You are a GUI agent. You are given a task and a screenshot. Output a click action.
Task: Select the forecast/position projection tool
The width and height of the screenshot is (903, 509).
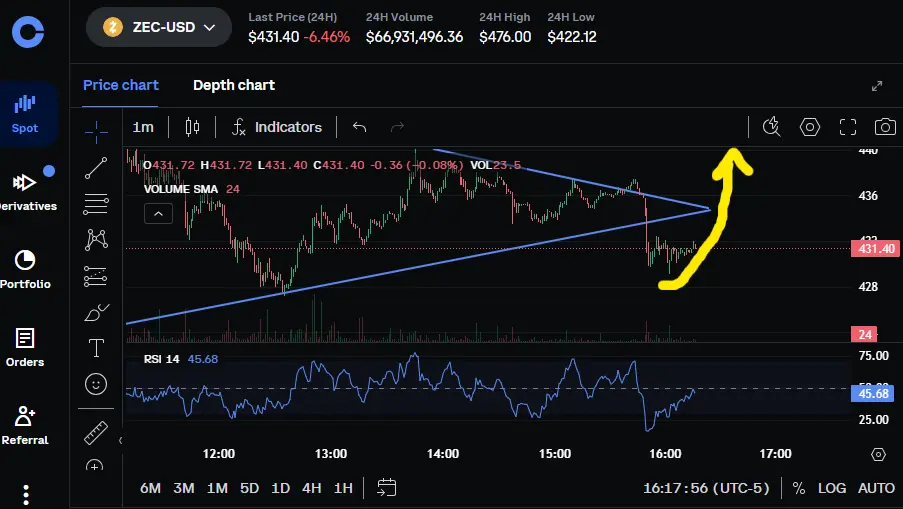coord(96,276)
